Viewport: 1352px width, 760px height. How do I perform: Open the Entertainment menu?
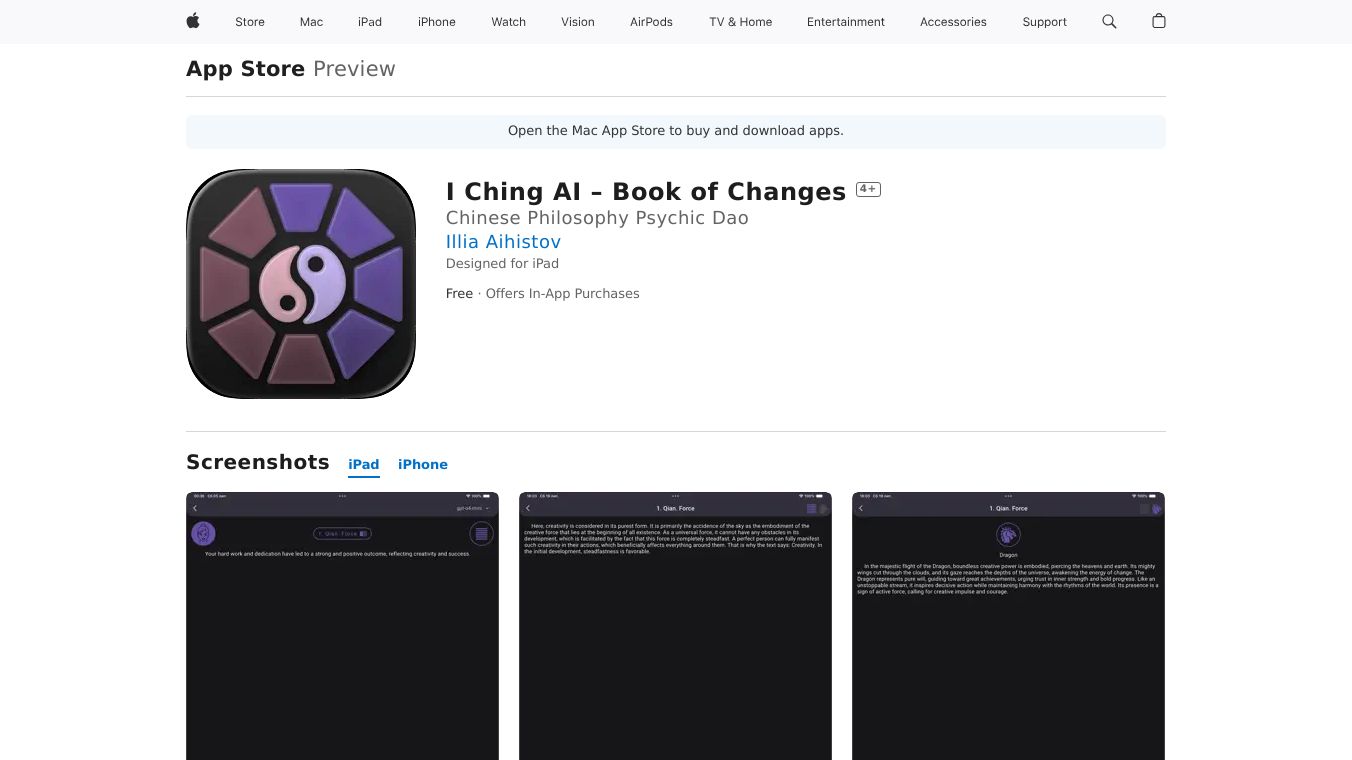pyautogui.click(x=846, y=22)
